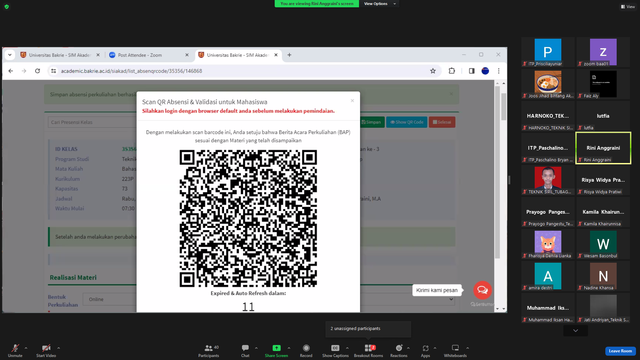Expand audio options arrow next to Unmute
Screen dimensions: 640x360
(x=26, y=348)
